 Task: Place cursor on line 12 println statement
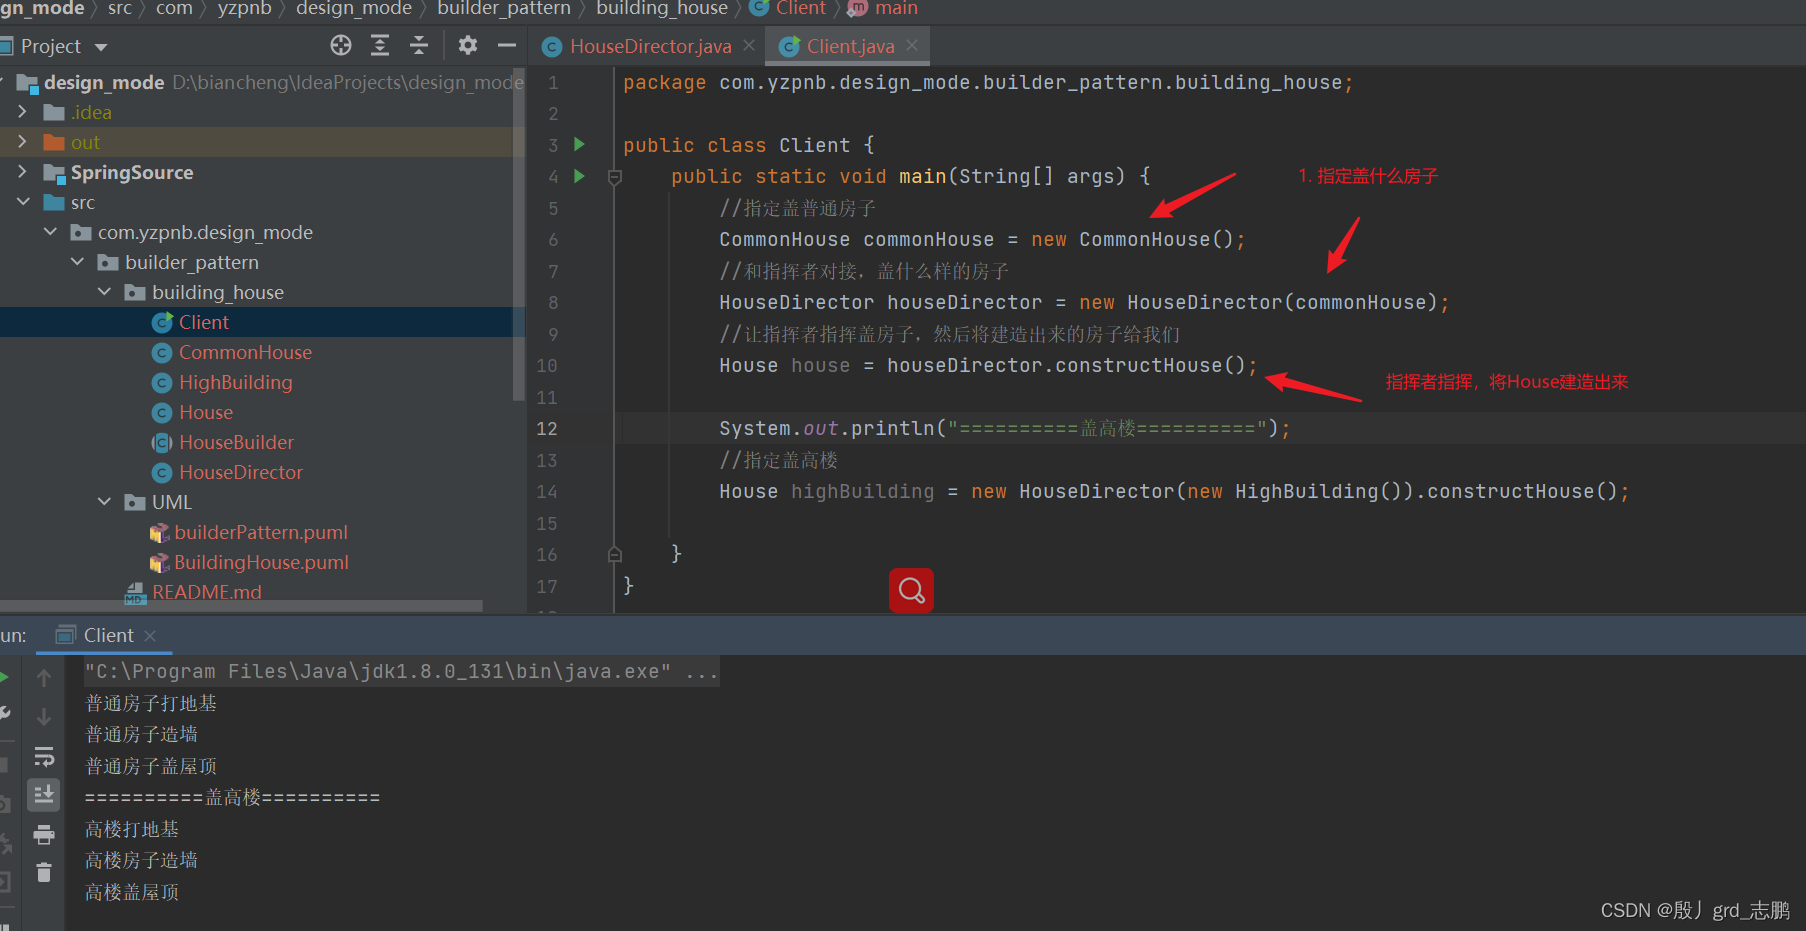1004,428
